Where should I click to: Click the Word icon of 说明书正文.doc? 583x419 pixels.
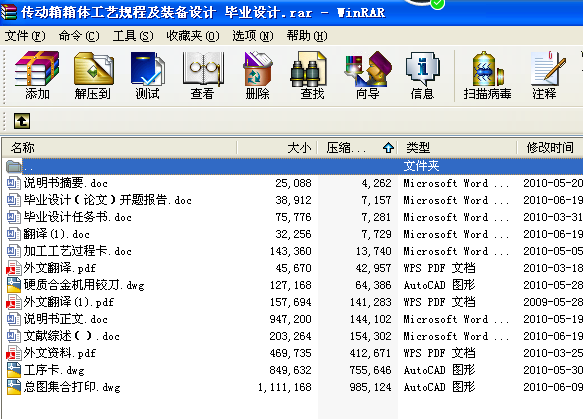pos(13,319)
